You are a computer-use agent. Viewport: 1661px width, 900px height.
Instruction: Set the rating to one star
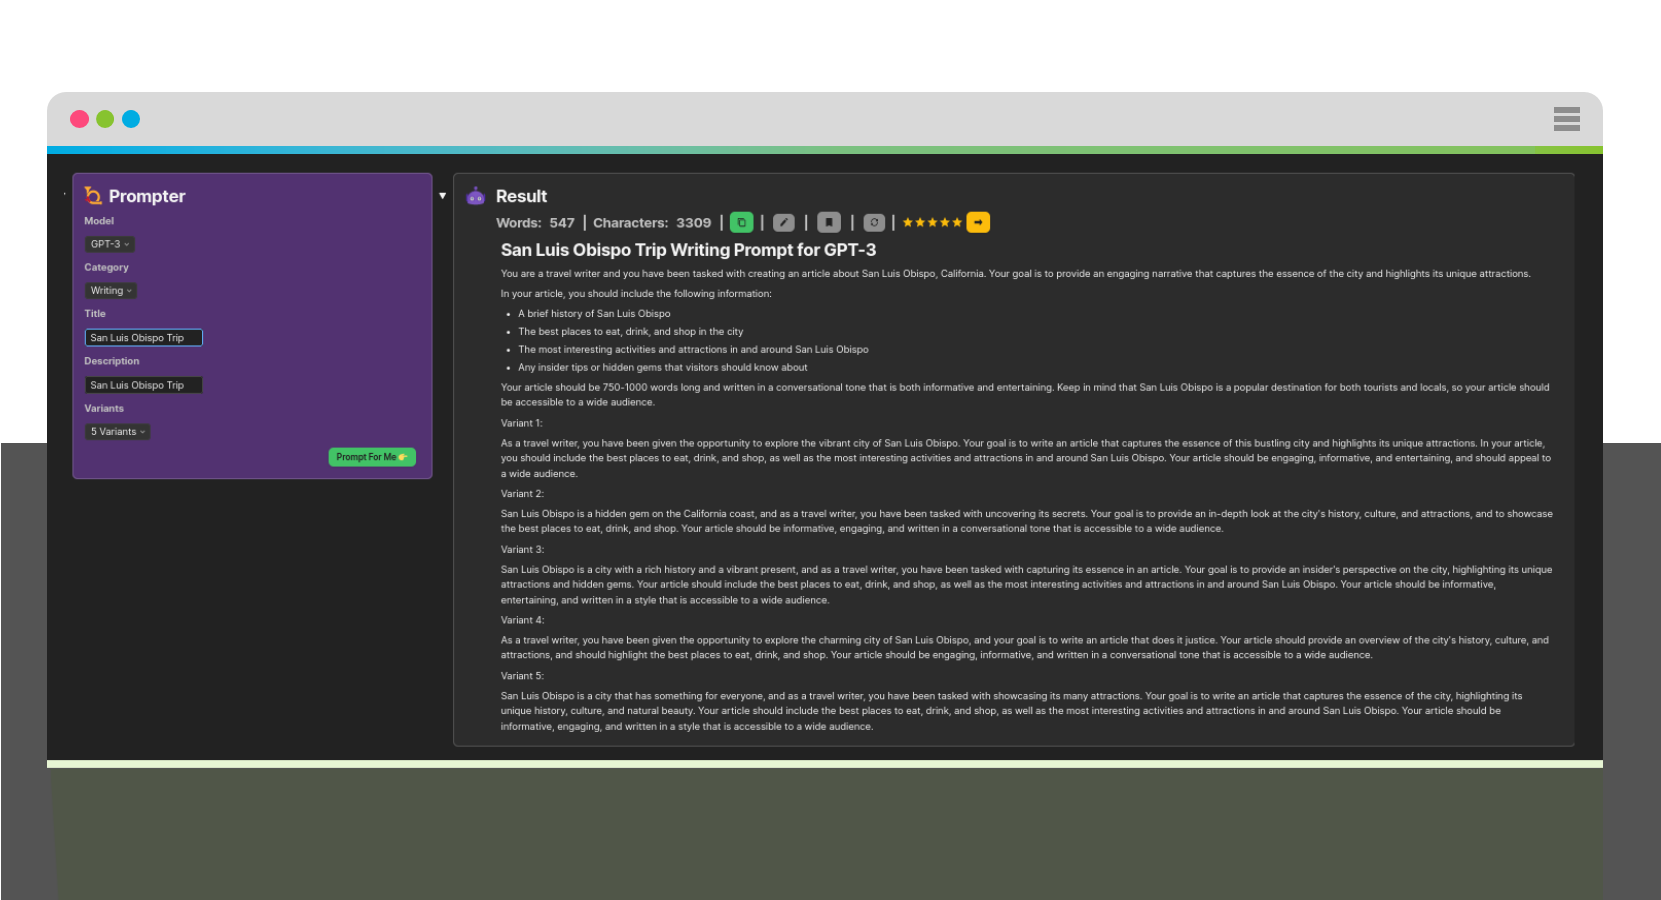[x=908, y=222]
